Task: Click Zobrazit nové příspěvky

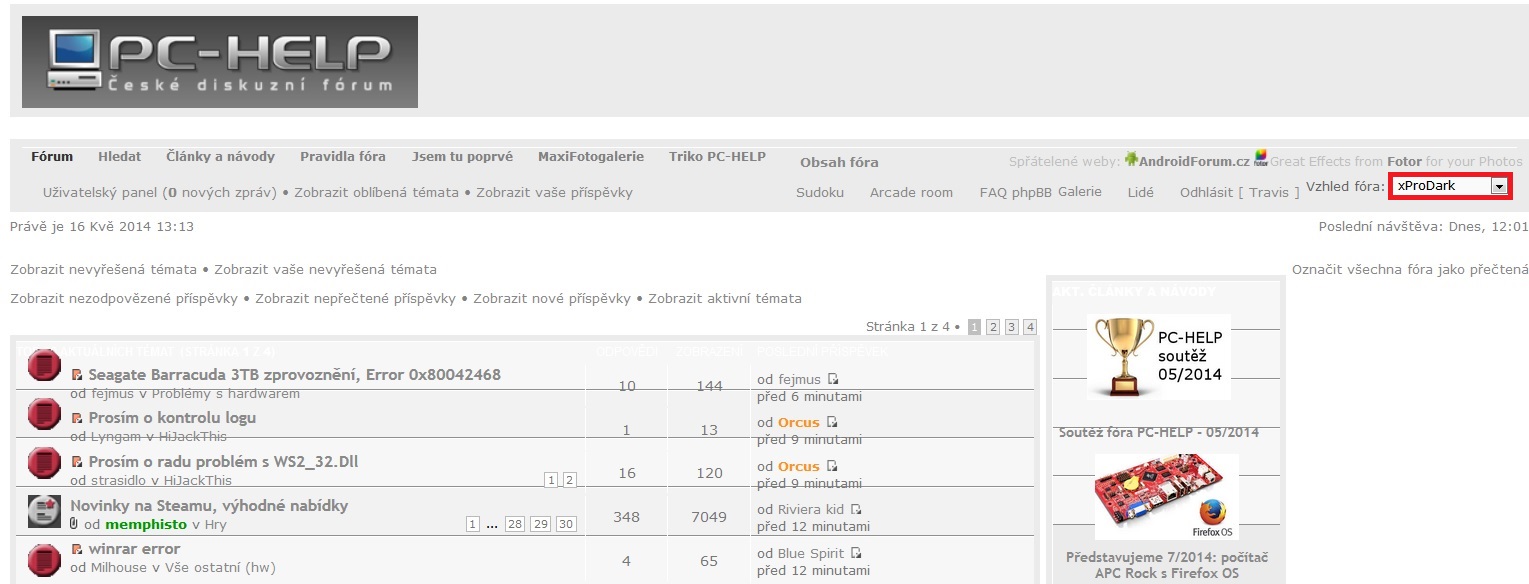Action: click(552, 298)
